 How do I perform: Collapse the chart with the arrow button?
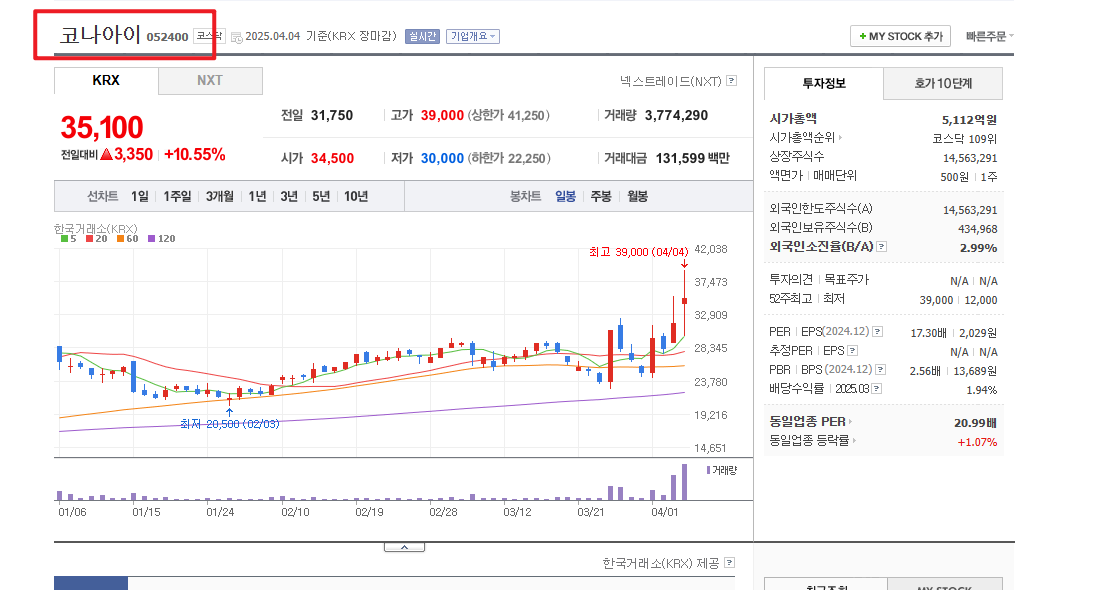[405, 546]
